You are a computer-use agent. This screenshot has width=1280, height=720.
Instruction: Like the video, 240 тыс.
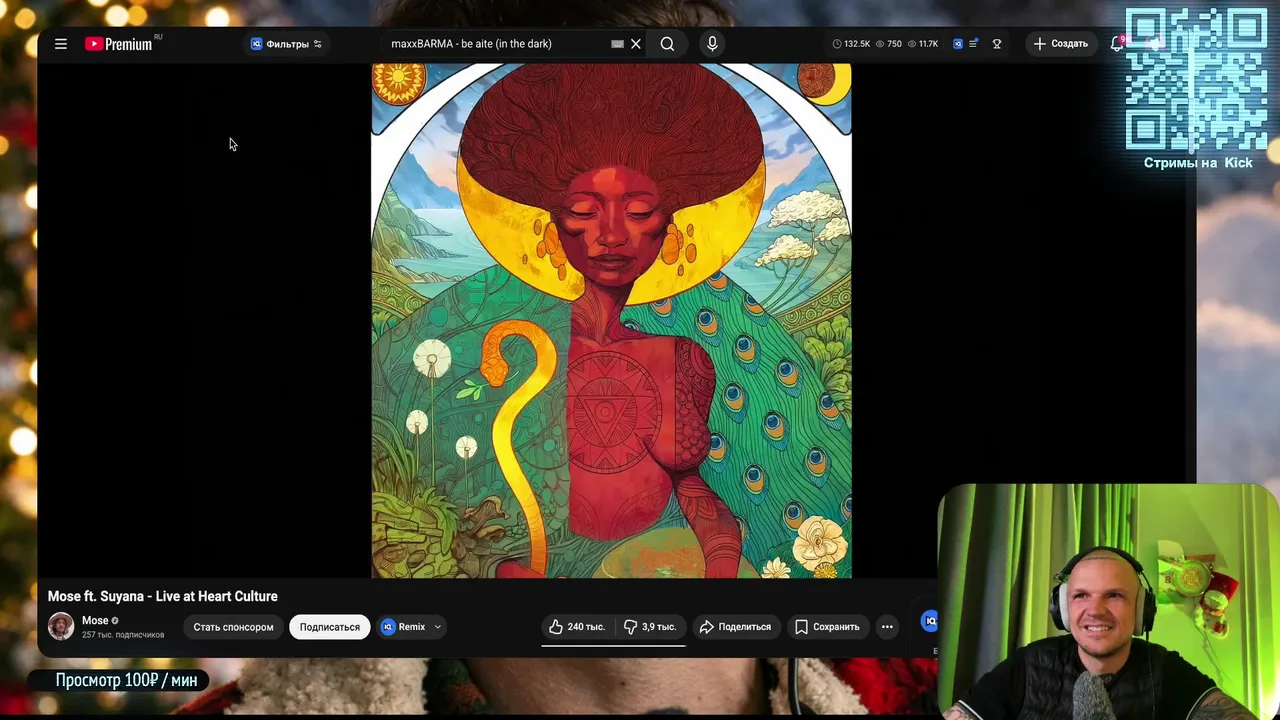tap(578, 627)
